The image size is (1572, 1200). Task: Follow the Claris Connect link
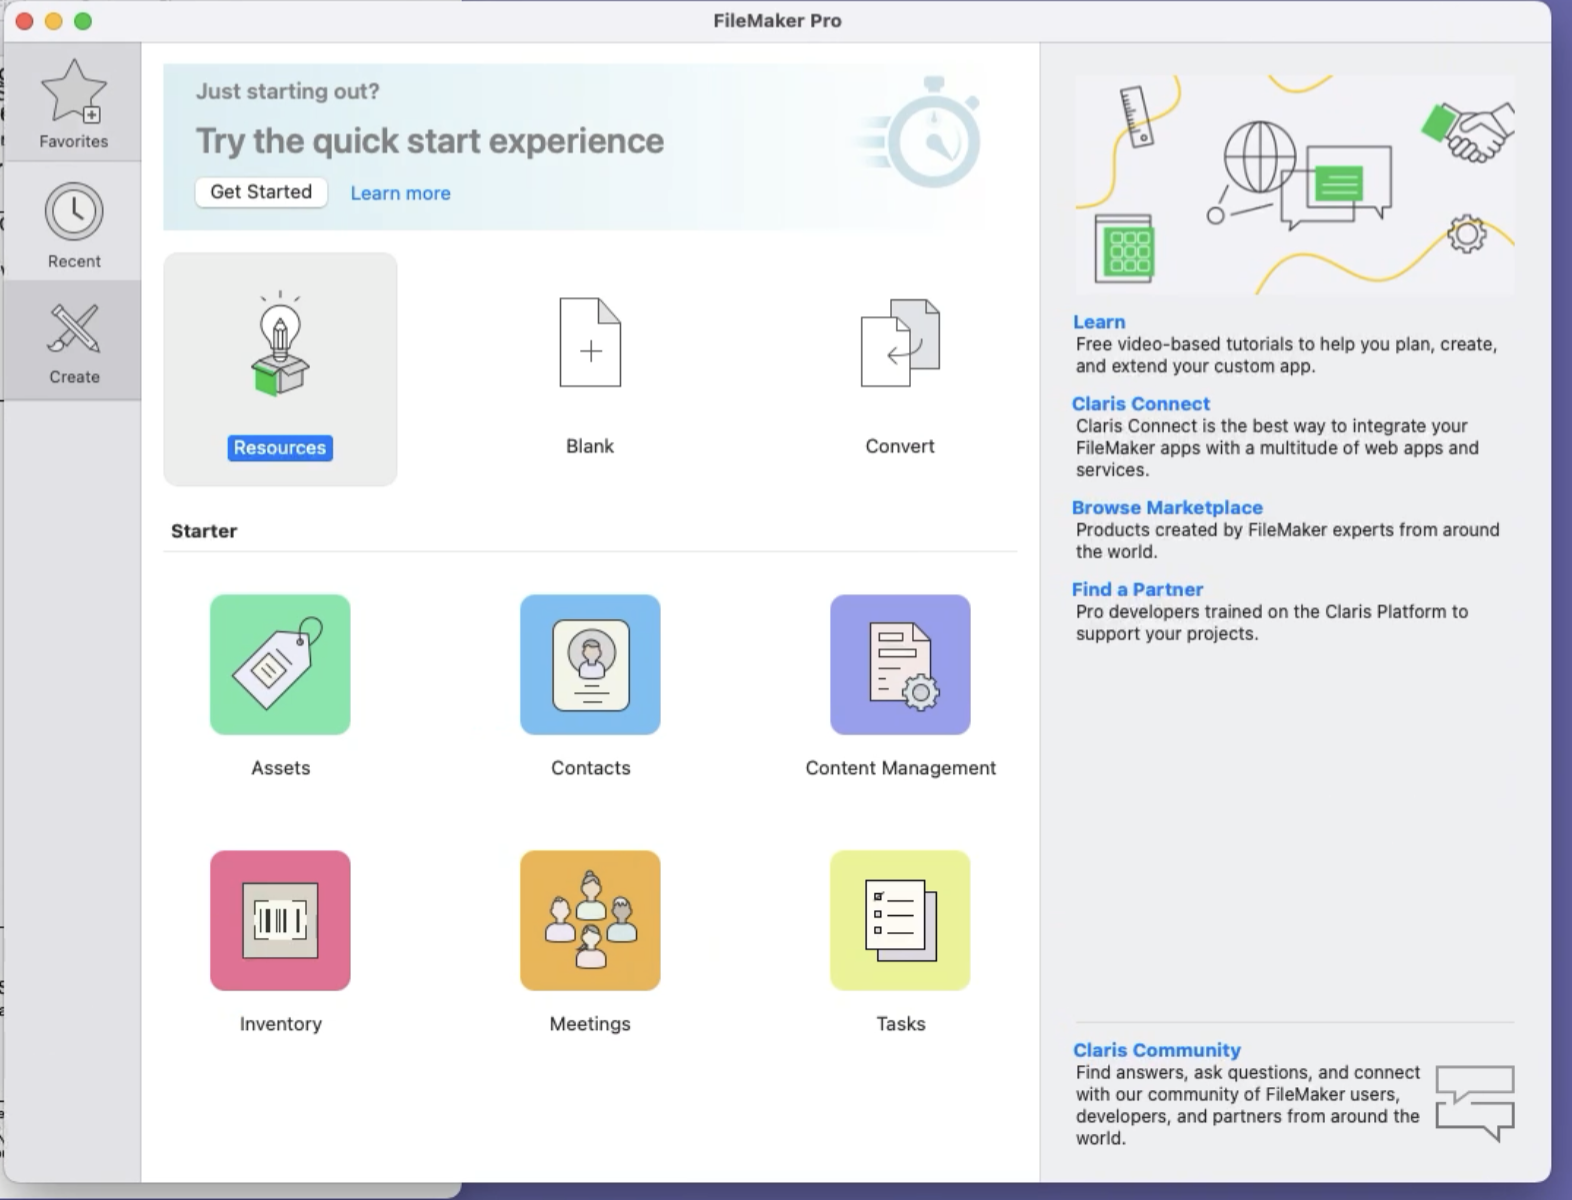click(x=1141, y=404)
